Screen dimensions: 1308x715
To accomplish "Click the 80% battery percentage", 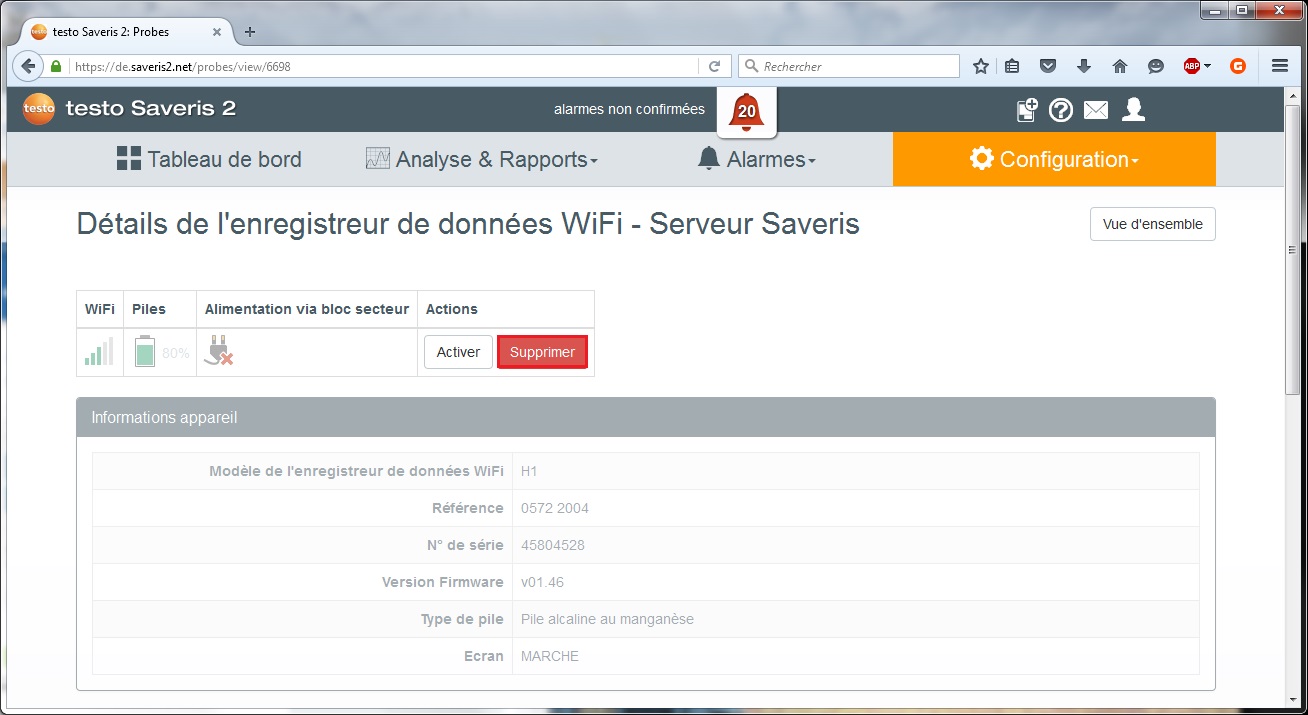I will [x=176, y=353].
